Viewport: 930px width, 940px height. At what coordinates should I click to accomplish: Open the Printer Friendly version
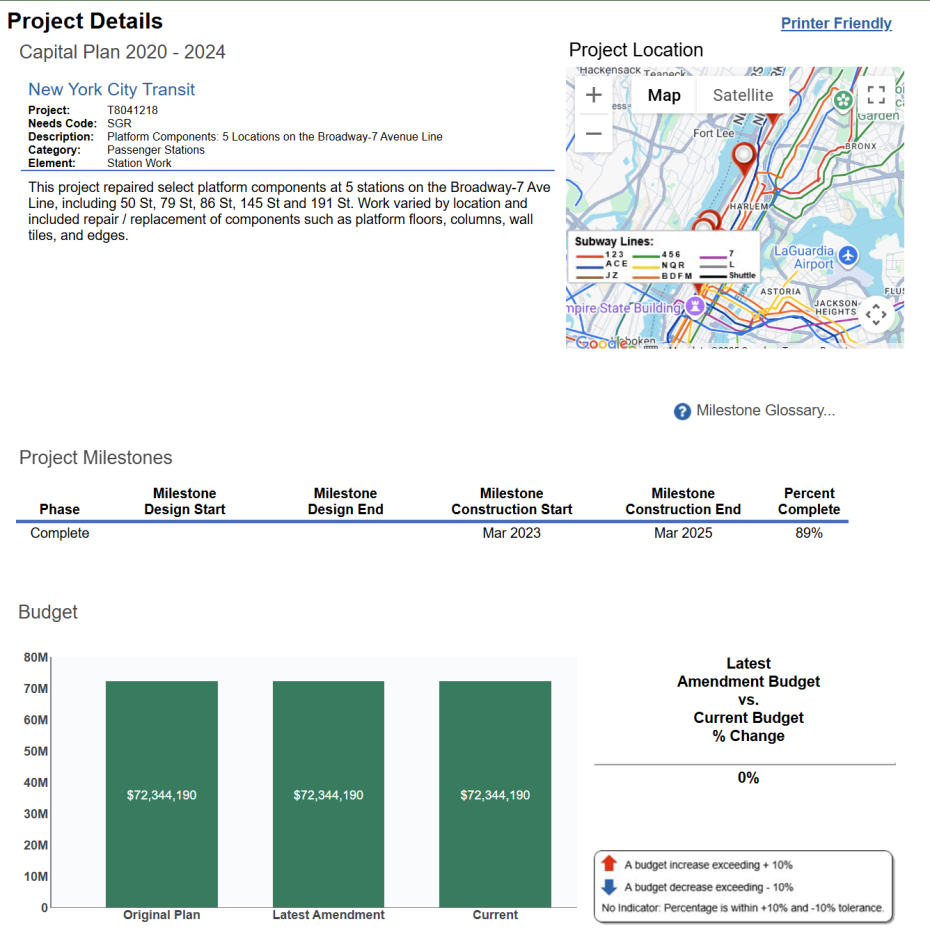tap(836, 23)
